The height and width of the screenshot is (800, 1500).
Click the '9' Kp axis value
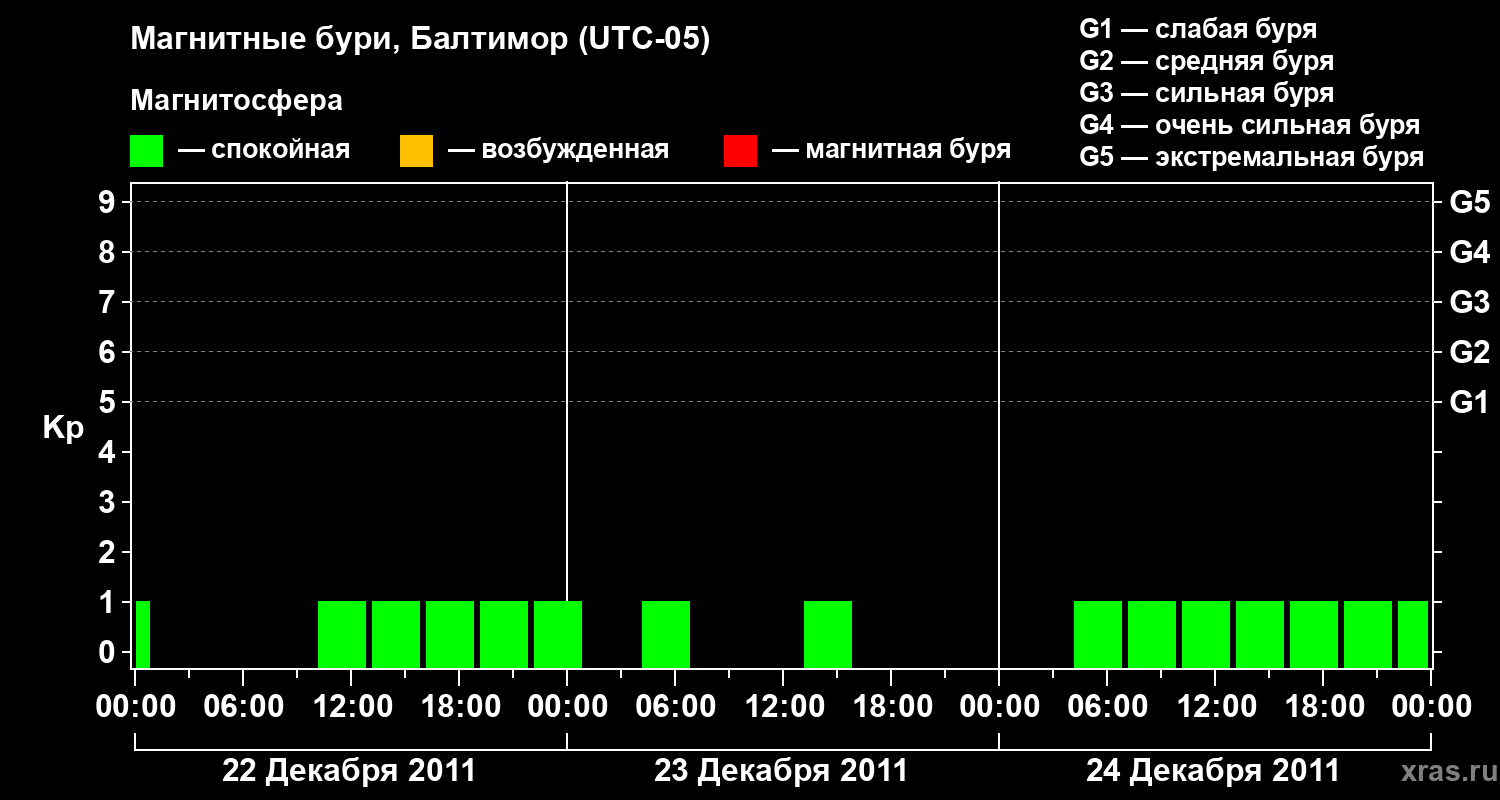[x=109, y=202]
